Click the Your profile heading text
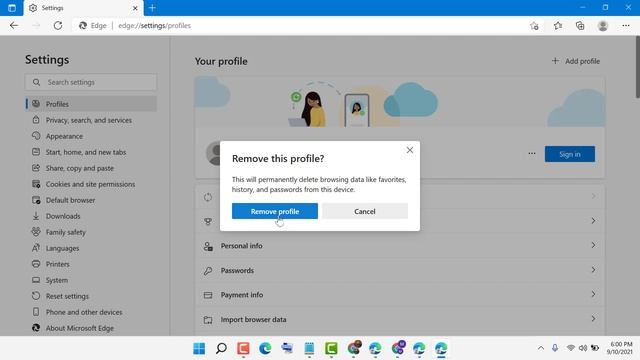 click(x=221, y=61)
